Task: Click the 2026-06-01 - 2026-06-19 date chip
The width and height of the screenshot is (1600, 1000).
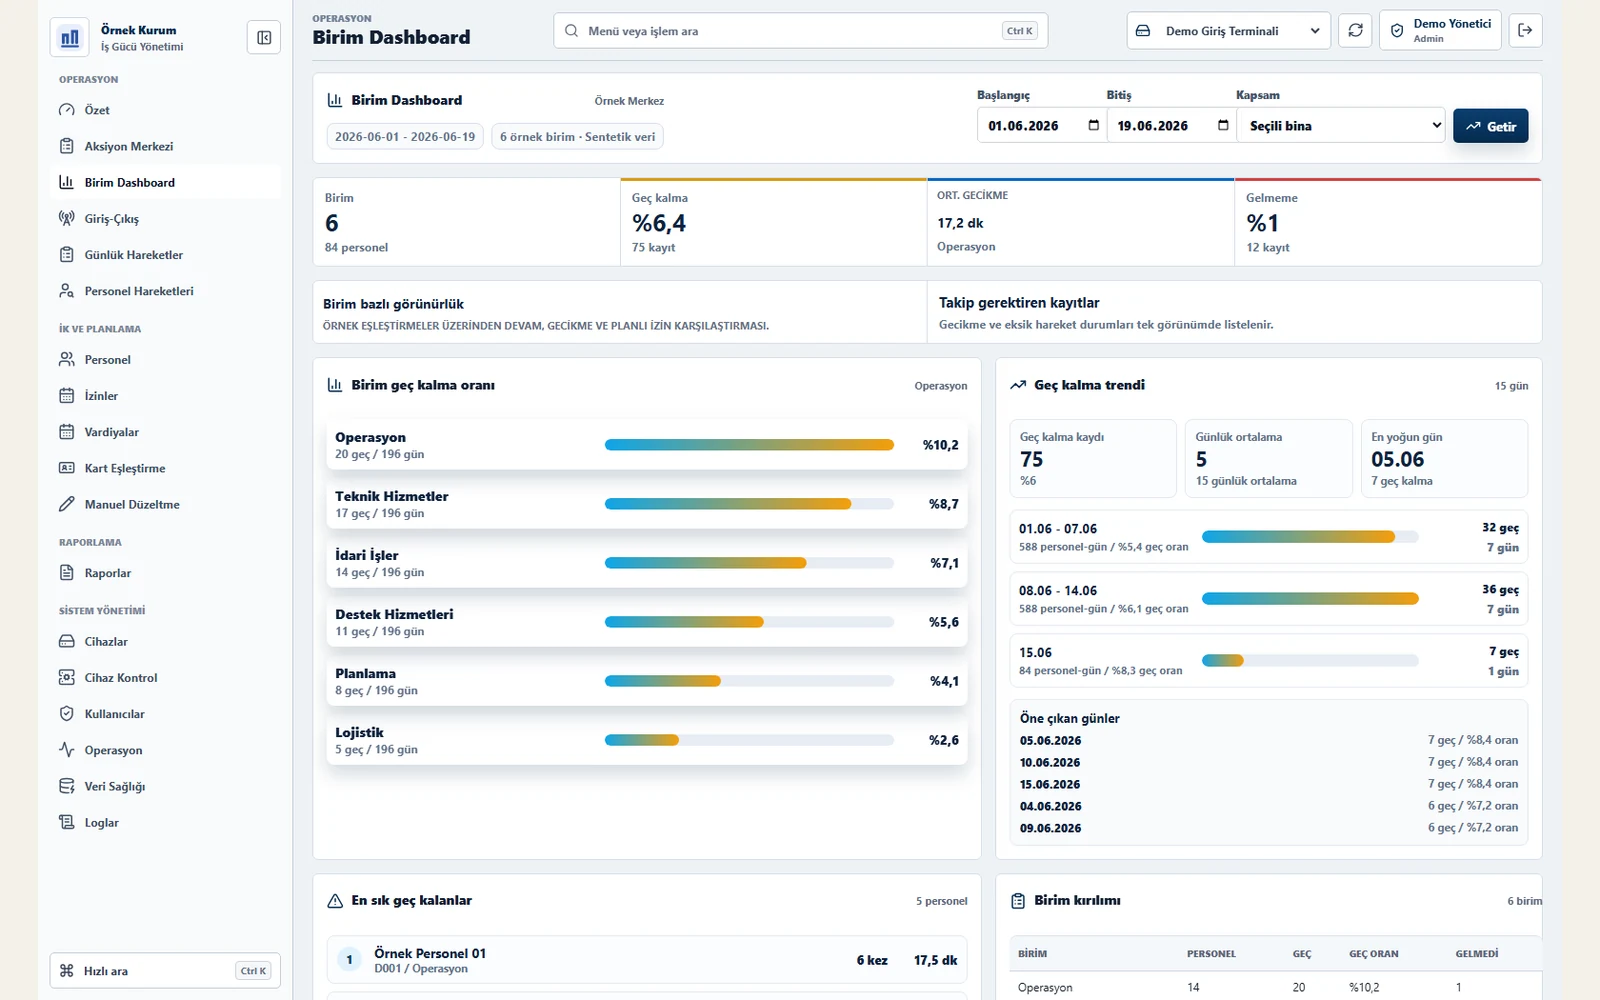Action: 405,137
